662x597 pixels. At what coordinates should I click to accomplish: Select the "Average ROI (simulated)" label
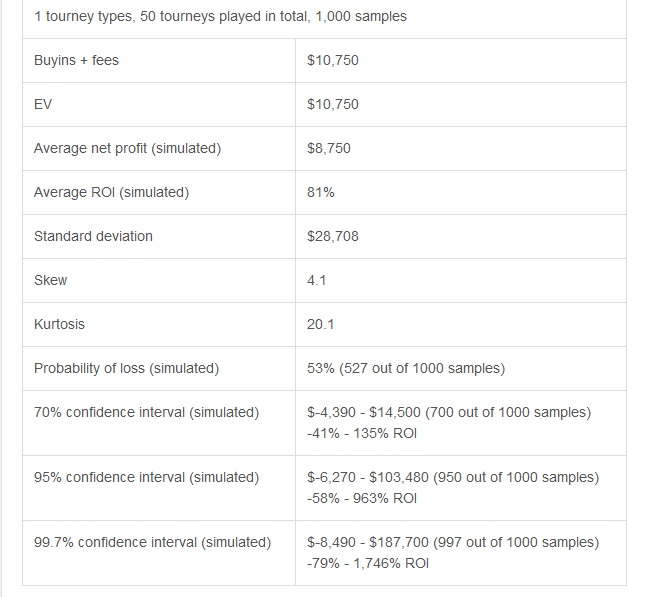click(111, 192)
